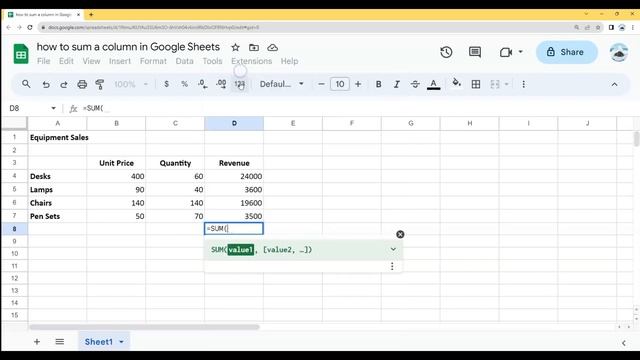Star this spreadsheet document
Screen dimensions: 640x360
click(x=236, y=47)
